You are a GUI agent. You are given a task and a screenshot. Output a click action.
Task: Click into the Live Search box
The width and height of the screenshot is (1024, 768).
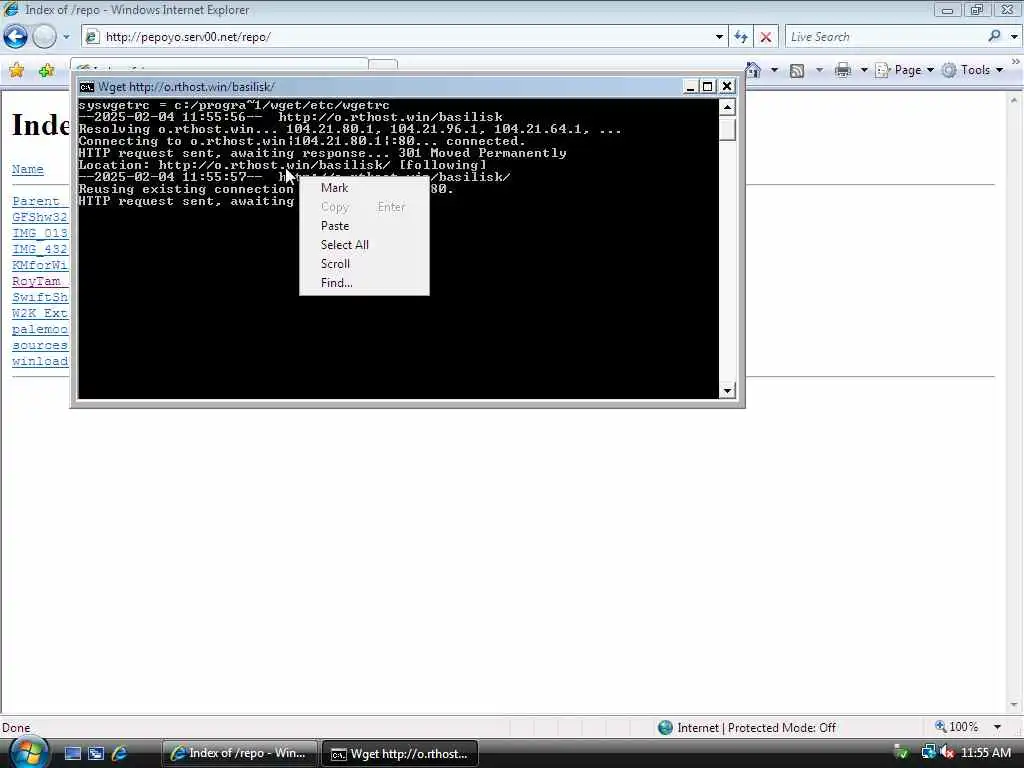(886, 37)
